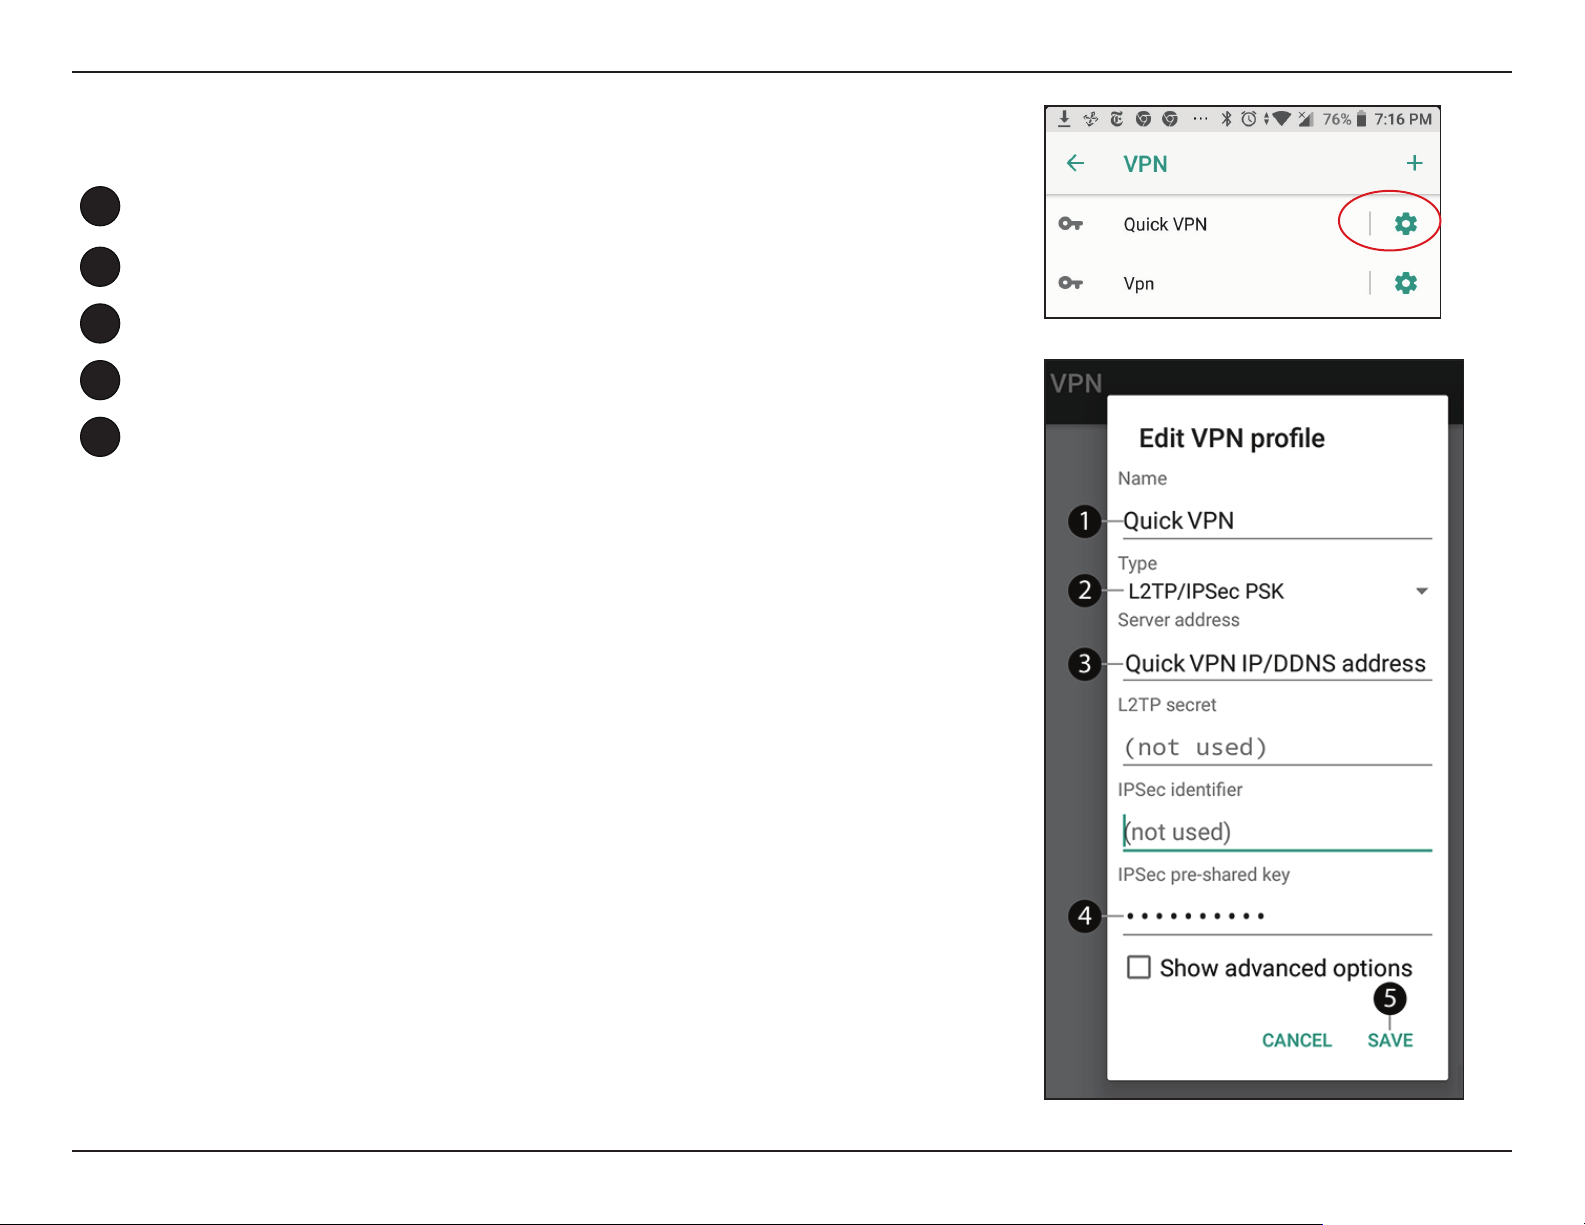This screenshot has height=1225, width=1585.
Task: Click the SAVE button
Action: click(1390, 1040)
